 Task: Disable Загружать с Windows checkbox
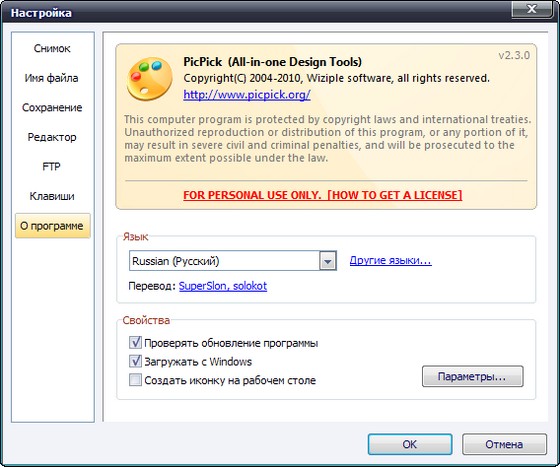point(135,361)
